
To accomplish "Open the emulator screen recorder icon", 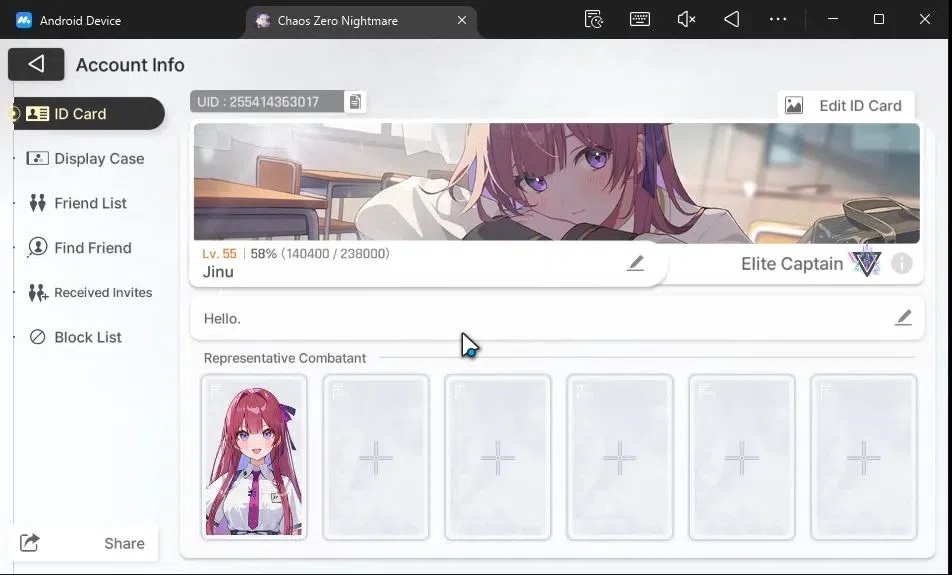I will (x=594, y=19).
